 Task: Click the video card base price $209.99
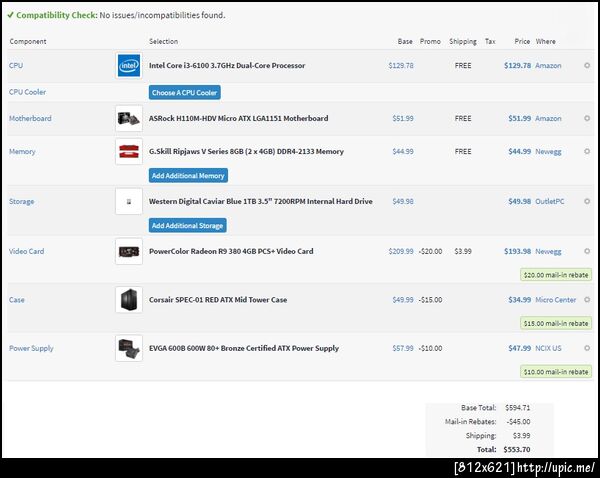(x=401, y=251)
